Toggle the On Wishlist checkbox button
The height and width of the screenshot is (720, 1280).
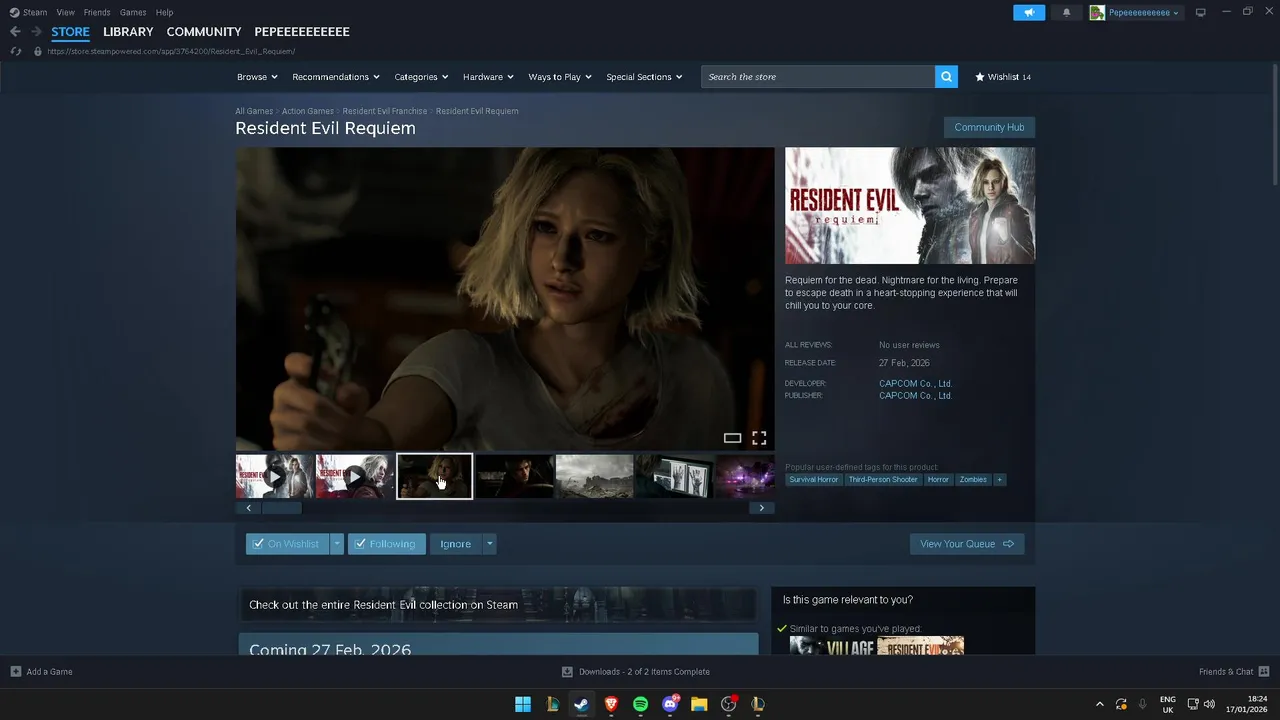click(x=288, y=544)
